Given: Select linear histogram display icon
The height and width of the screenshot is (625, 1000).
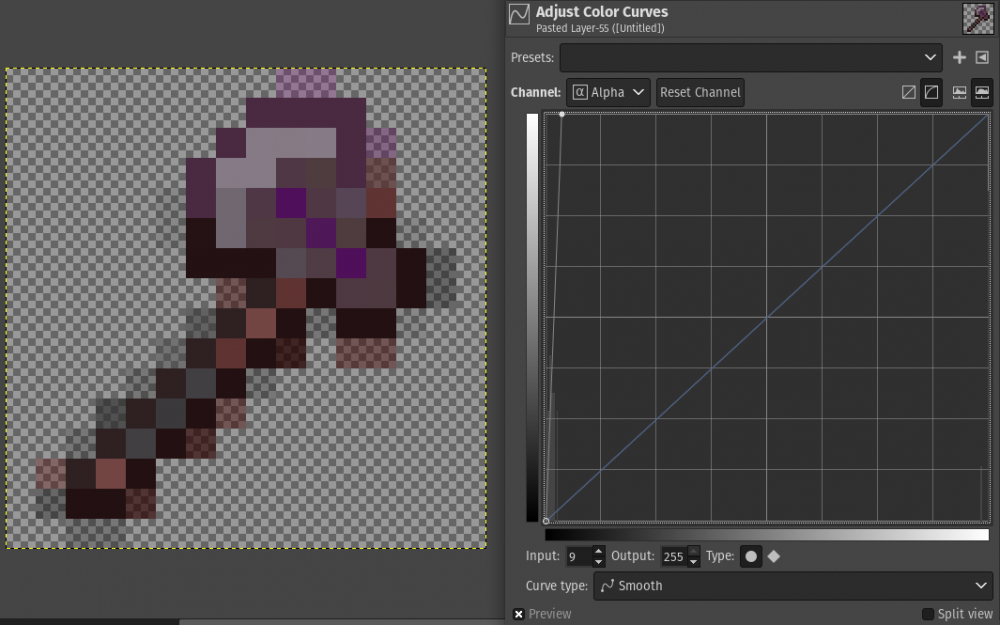Looking at the screenshot, I should pos(959,92).
